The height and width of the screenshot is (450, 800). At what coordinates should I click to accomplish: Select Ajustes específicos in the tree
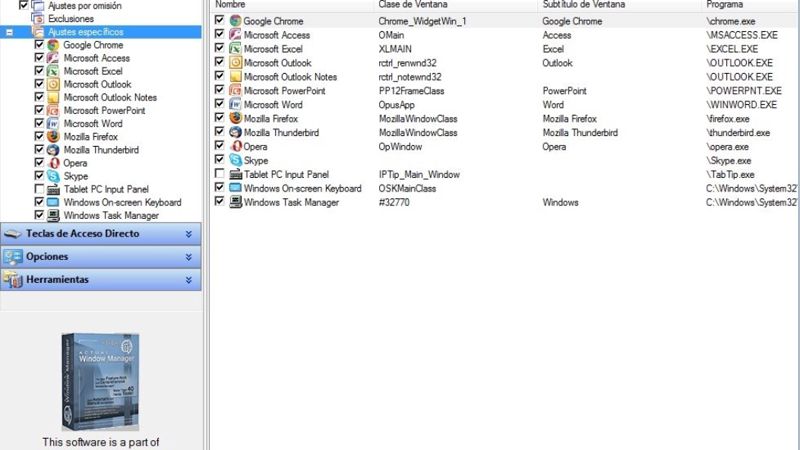coord(86,32)
